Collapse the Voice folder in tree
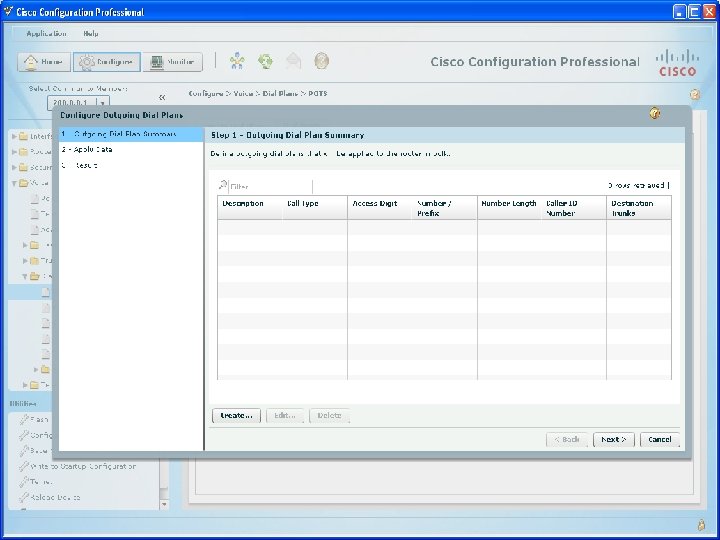Image resolution: width=720 pixels, height=540 pixels. [14, 183]
